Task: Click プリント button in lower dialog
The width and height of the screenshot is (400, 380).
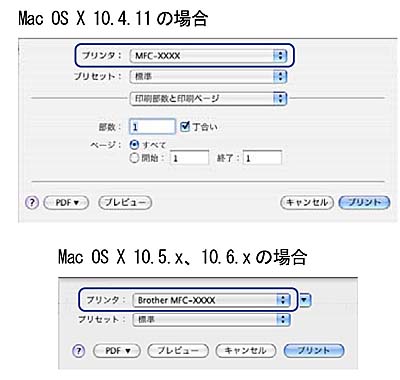Action: click(x=314, y=351)
